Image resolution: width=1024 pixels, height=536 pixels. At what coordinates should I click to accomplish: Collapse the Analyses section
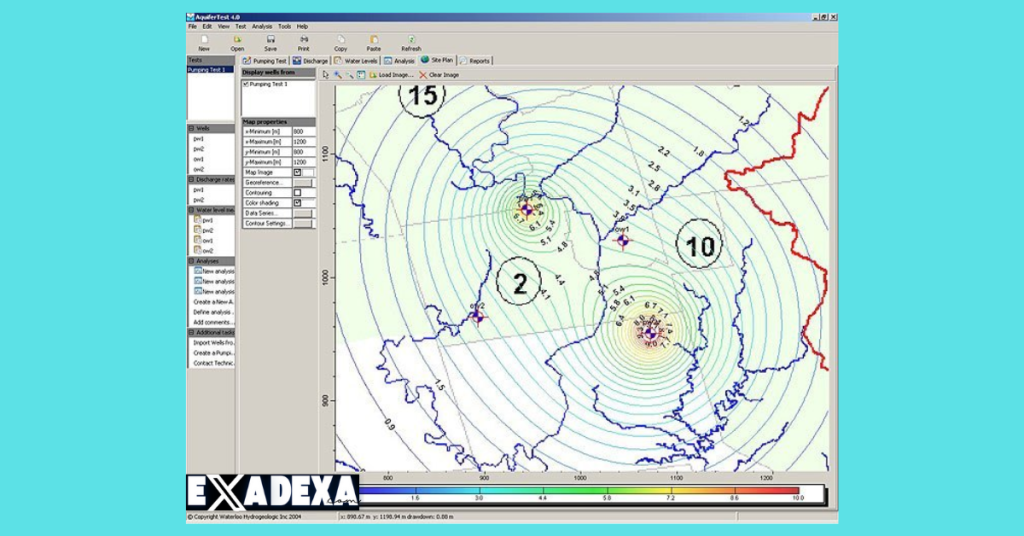pos(192,261)
